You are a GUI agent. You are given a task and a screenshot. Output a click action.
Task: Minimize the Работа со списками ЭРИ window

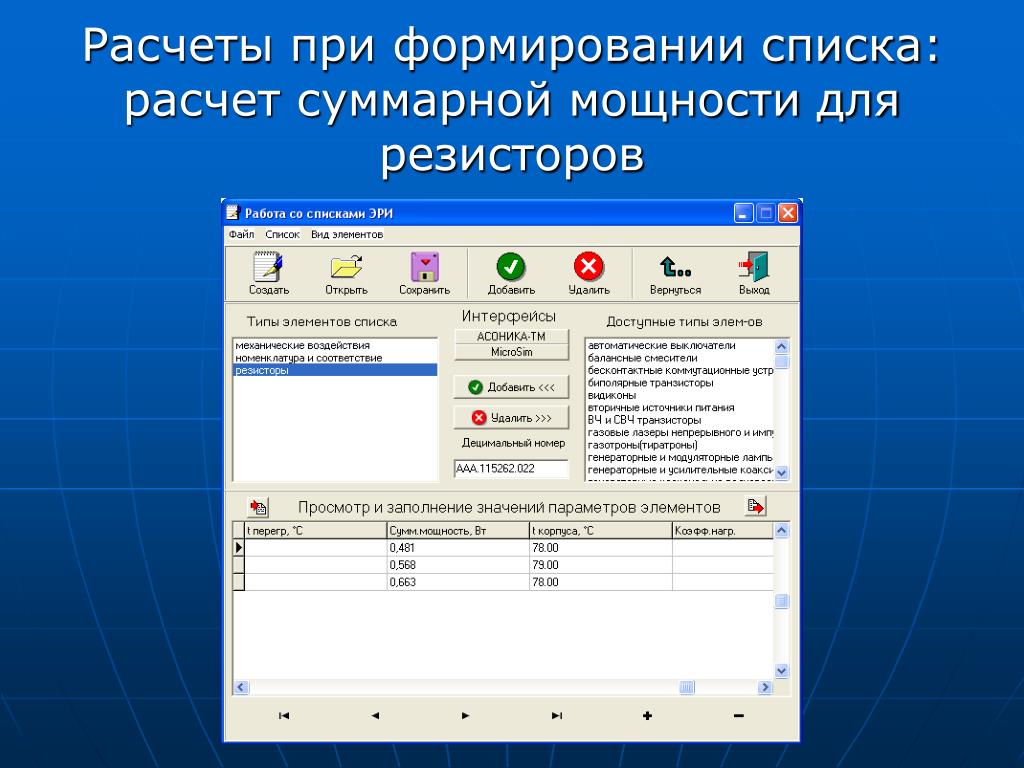coord(744,213)
